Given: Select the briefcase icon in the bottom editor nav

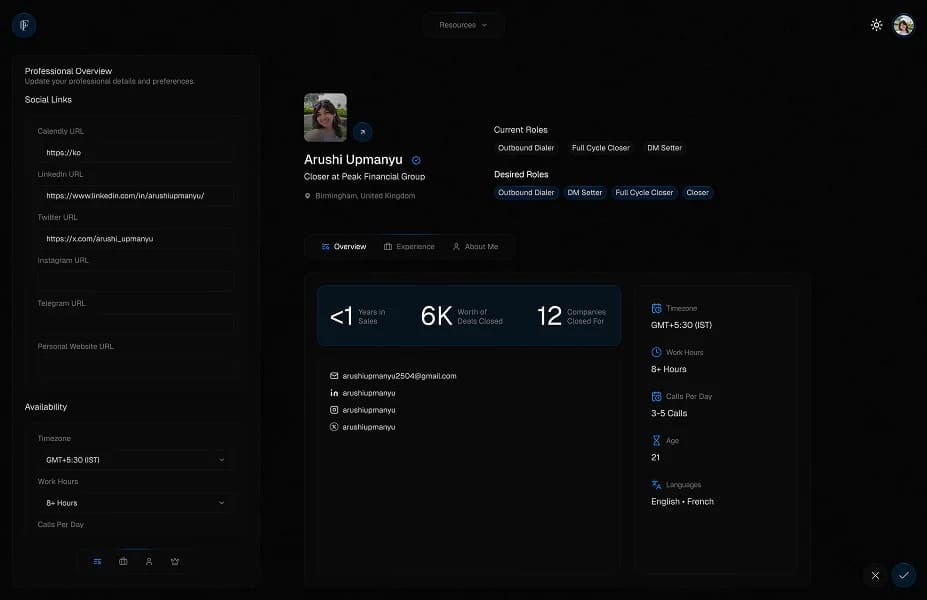Looking at the screenshot, I should click(x=123, y=561).
